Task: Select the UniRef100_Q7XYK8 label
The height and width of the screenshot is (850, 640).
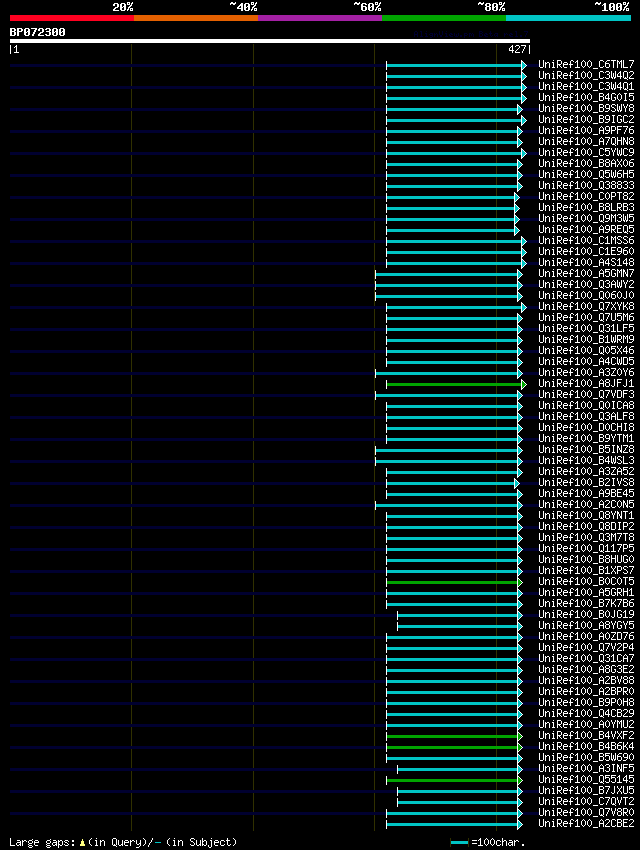Action: 586,306
